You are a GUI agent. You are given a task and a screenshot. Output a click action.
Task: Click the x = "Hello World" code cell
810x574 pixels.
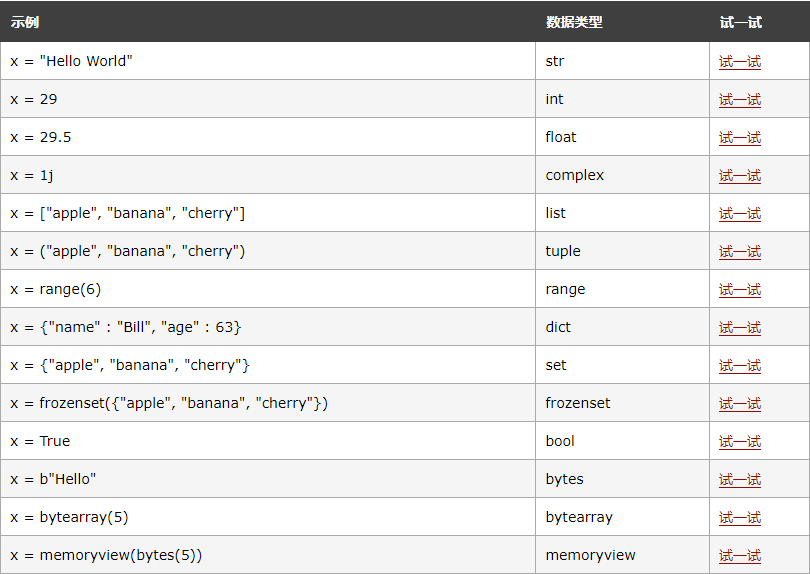pyautogui.click(x=71, y=61)
